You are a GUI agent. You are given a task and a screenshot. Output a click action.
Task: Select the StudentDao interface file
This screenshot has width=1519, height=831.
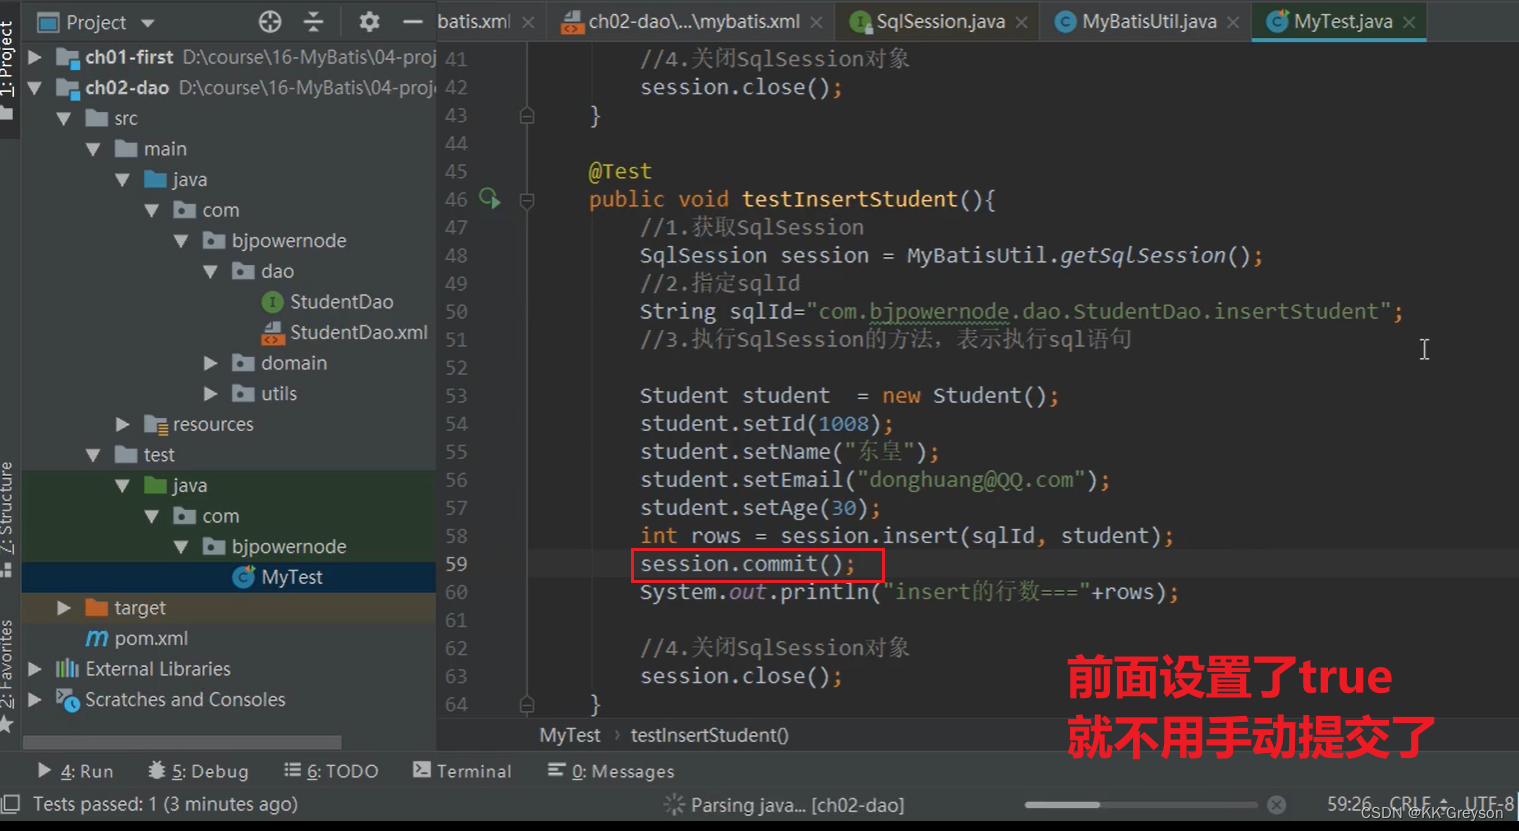pos(327,302)
